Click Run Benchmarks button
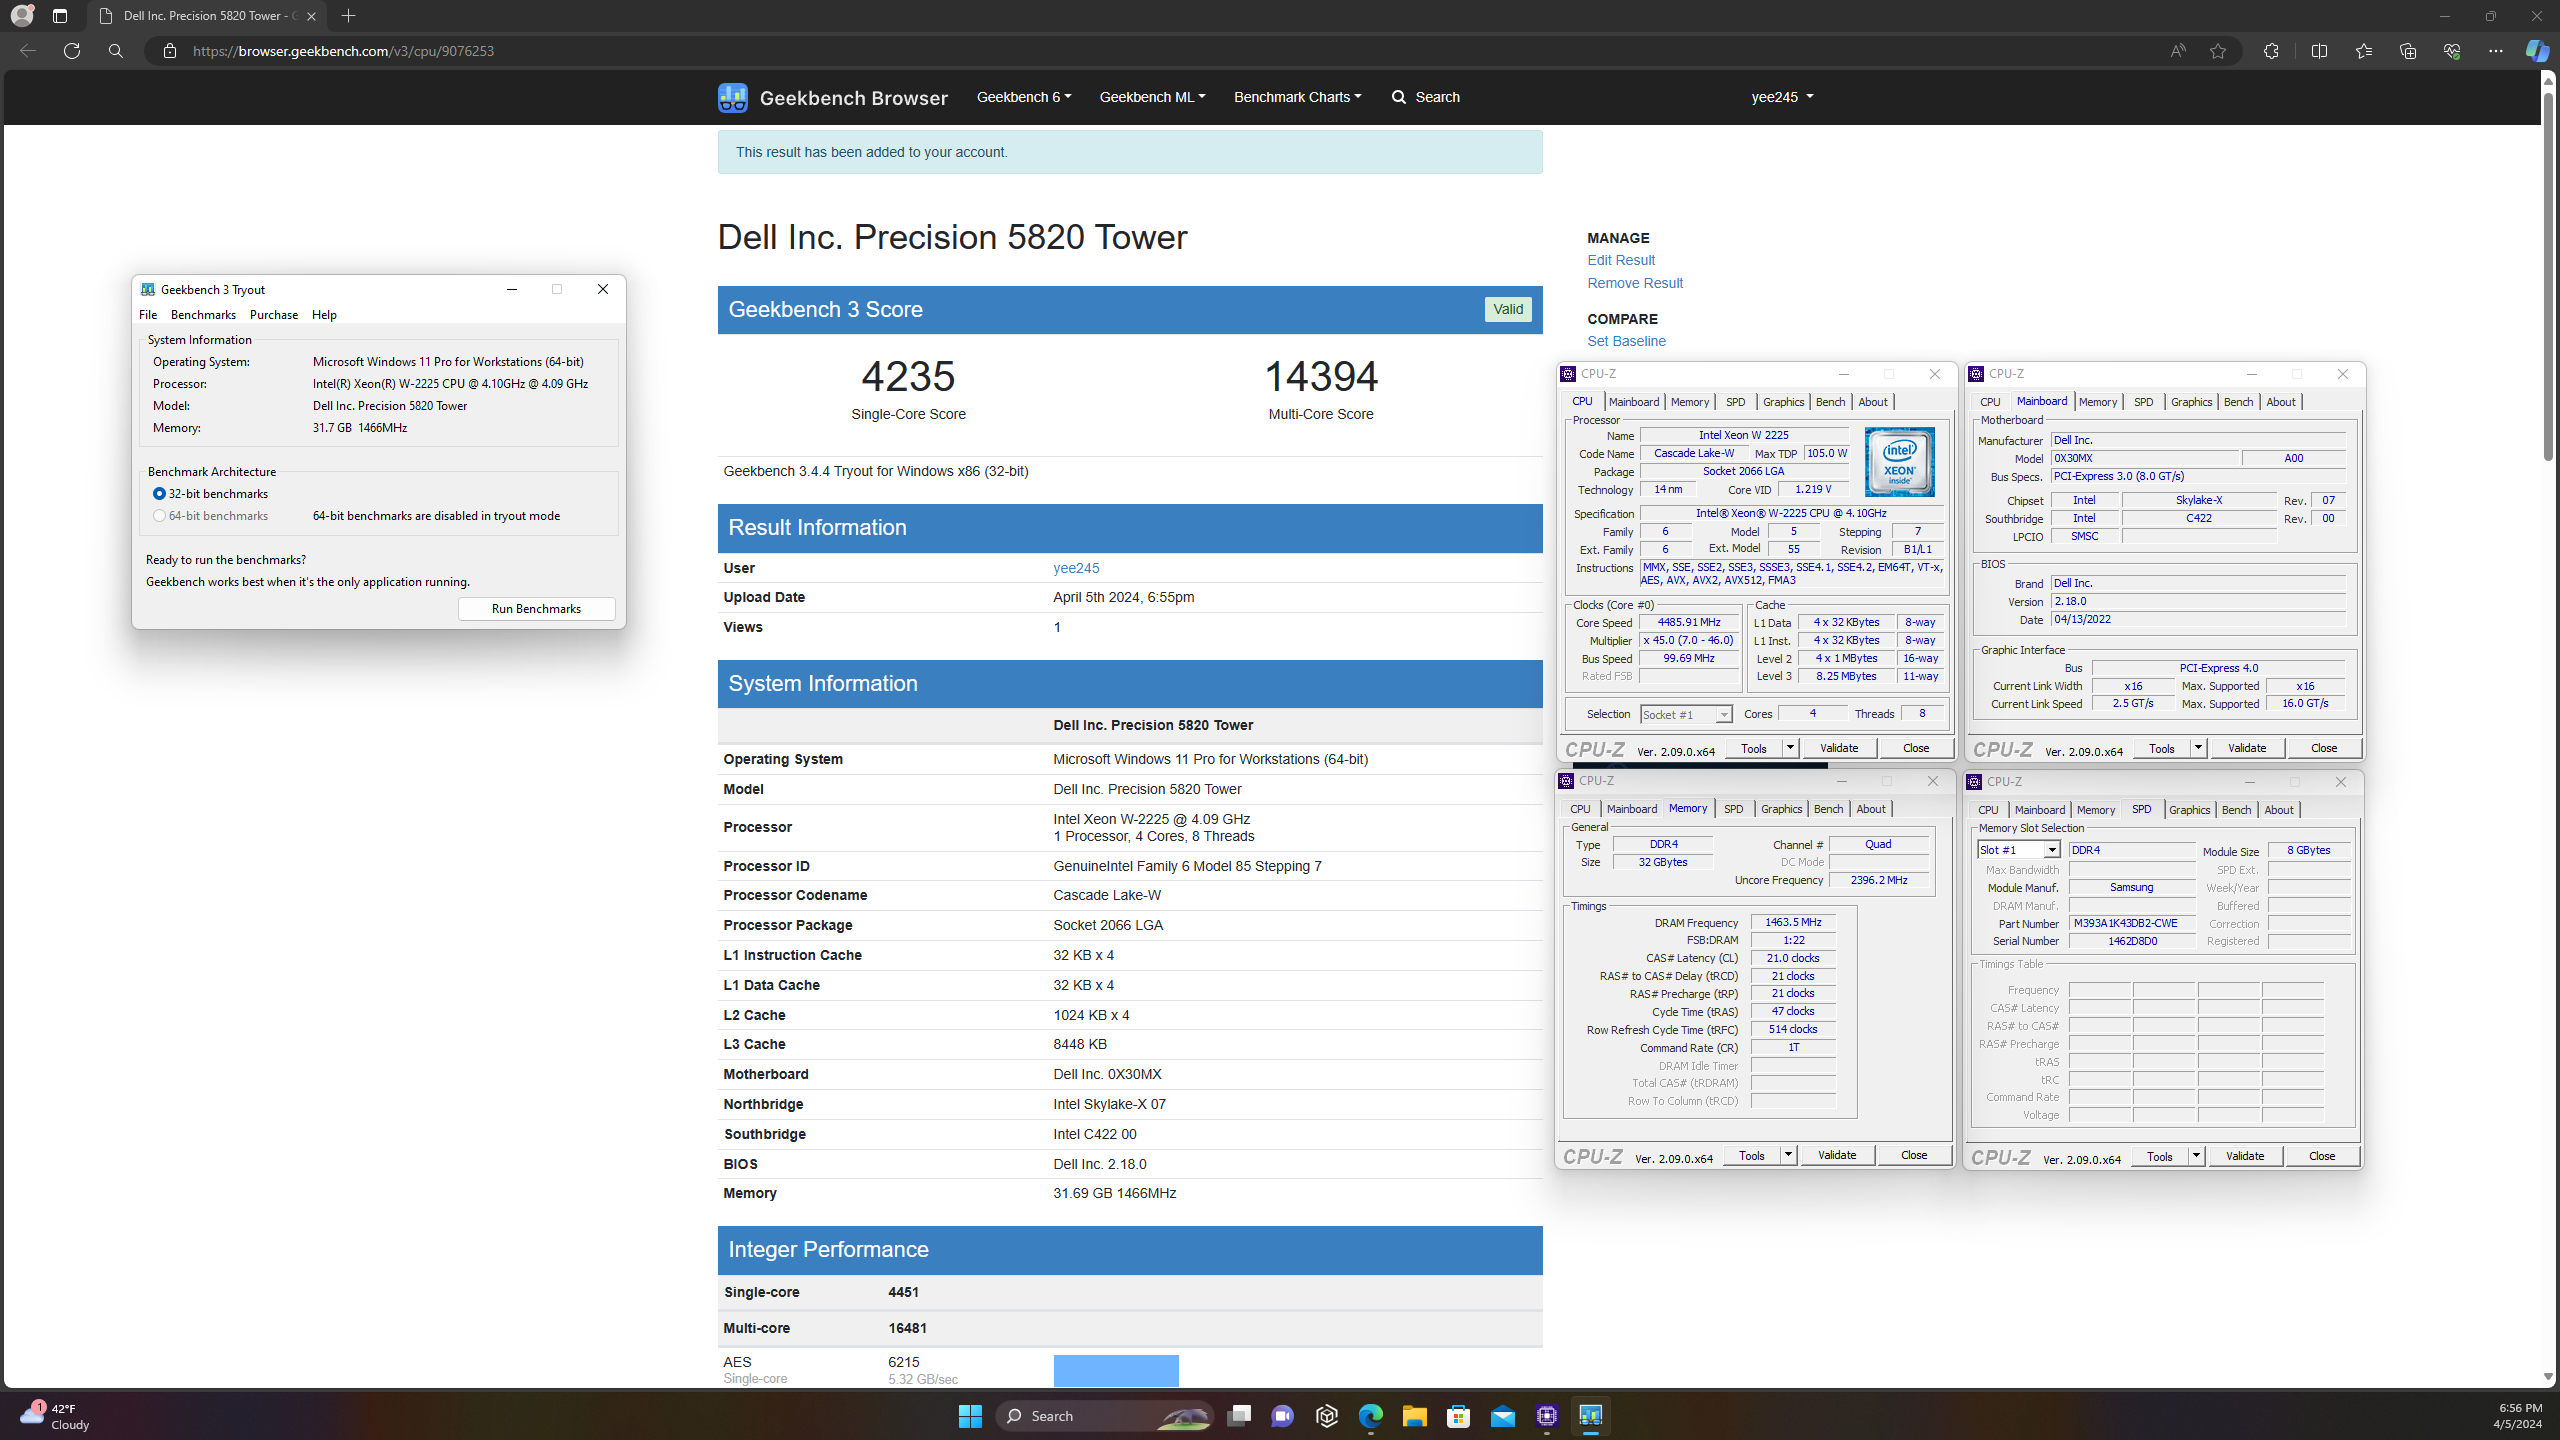The width and height of the screenshot is (2560, 1440). (x=536, y=609)
